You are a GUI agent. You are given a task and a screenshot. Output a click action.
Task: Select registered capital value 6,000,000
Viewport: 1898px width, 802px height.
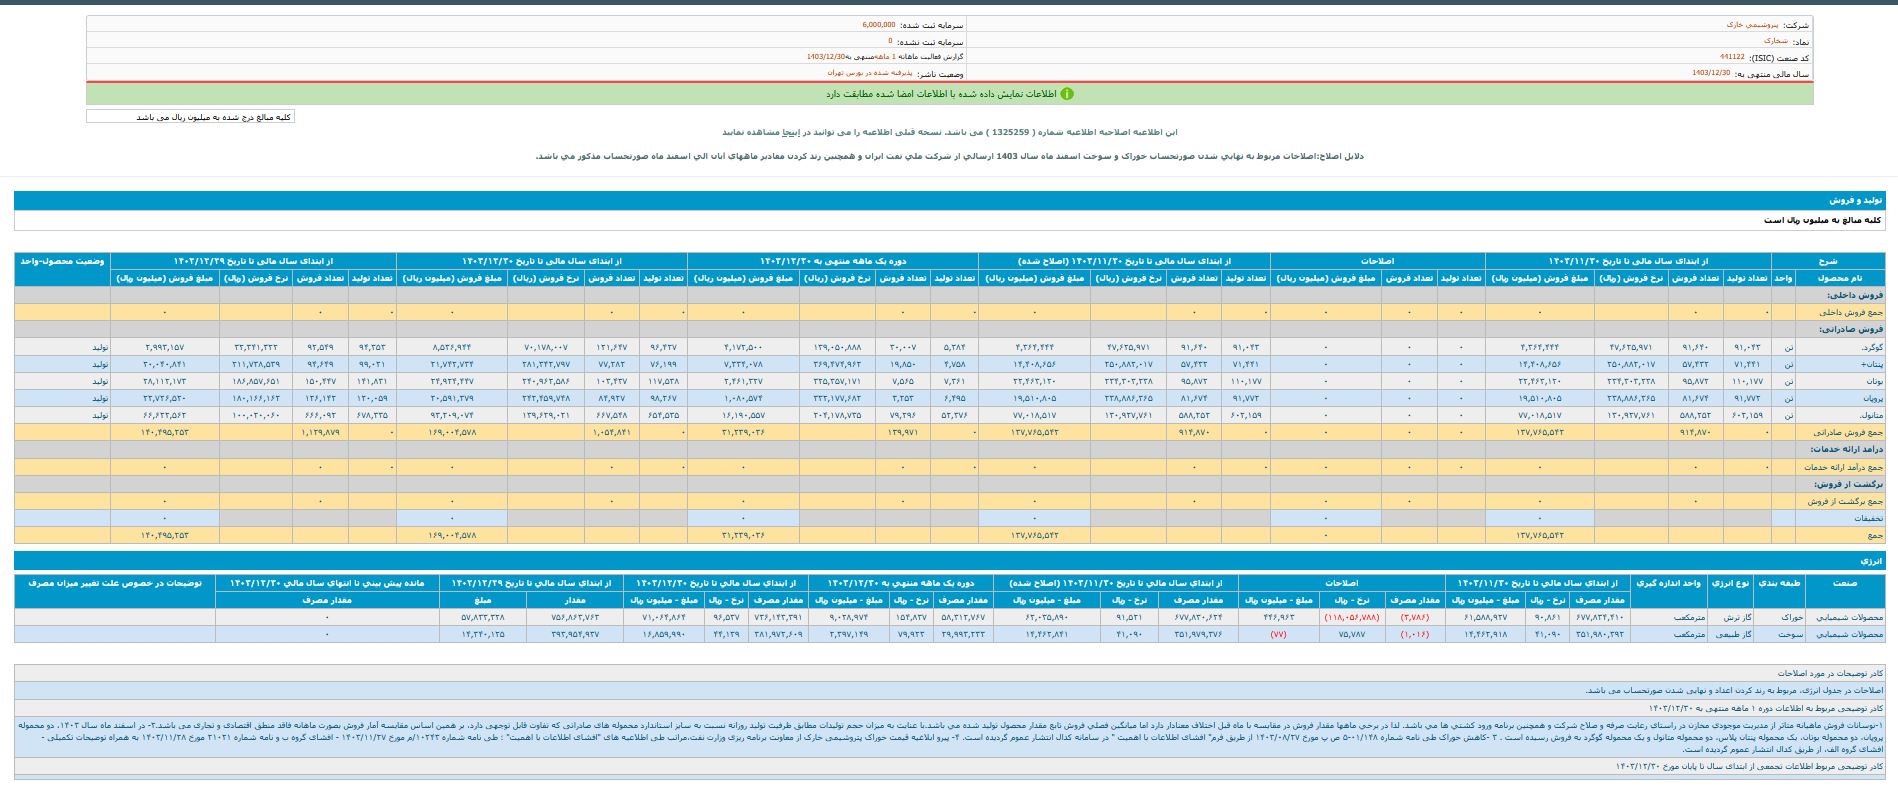pos(879,24)
